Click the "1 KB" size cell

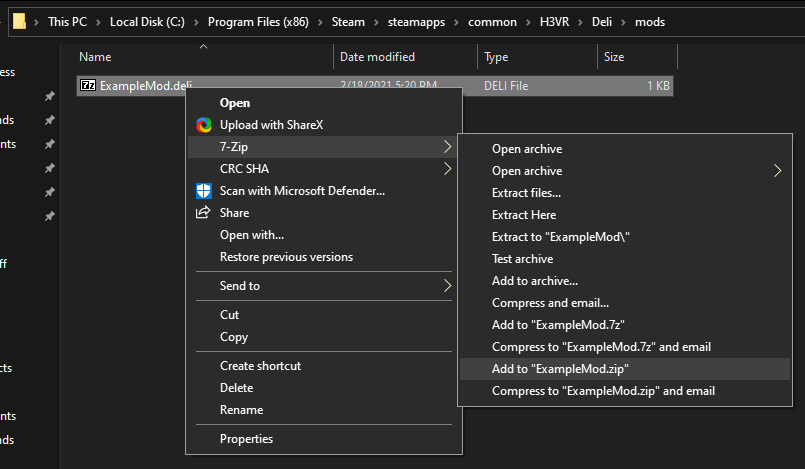tap(658, 86)
